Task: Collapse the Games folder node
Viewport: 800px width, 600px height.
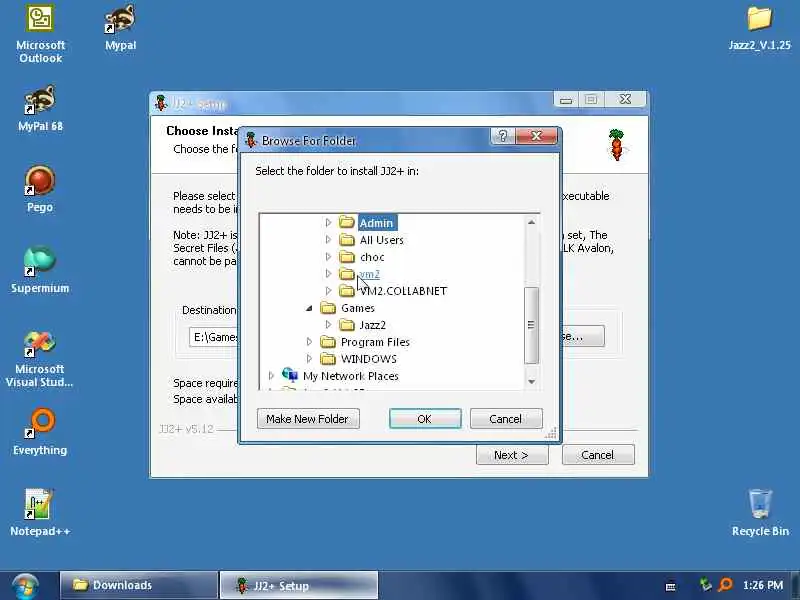Action: point(309,308)
